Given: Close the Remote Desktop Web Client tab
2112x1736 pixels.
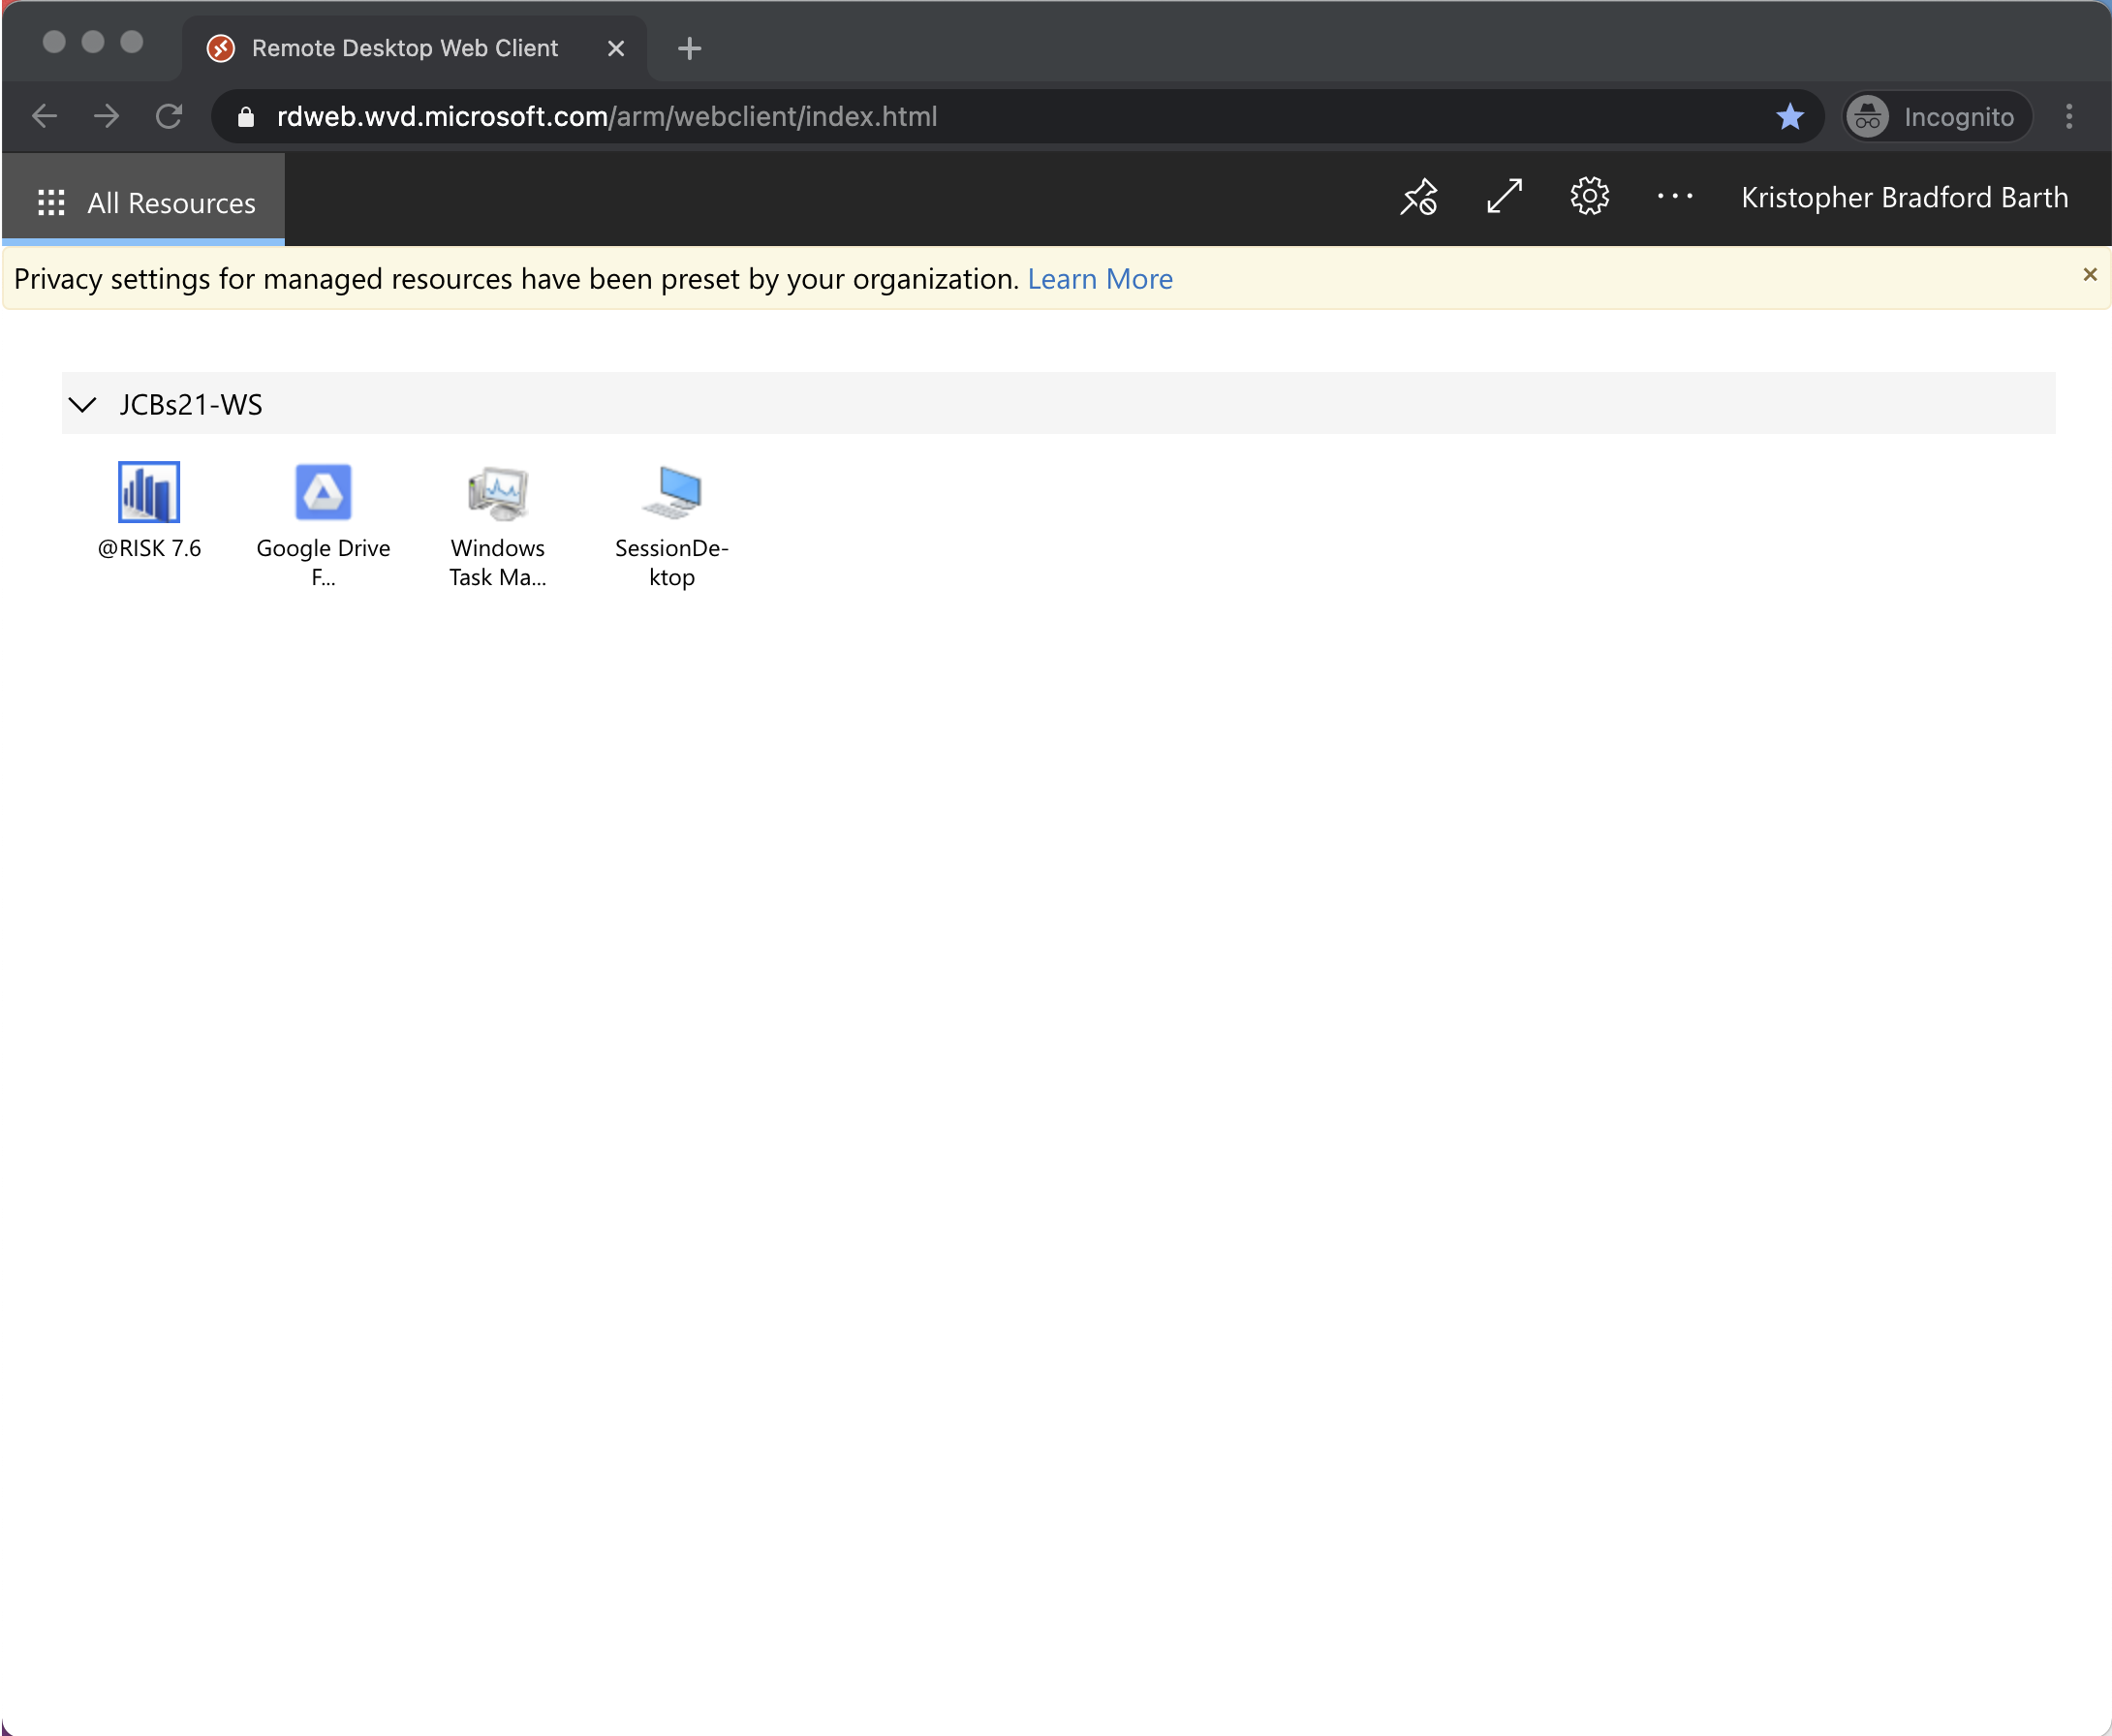Looking at the screenshot, I should pos(616,48).
